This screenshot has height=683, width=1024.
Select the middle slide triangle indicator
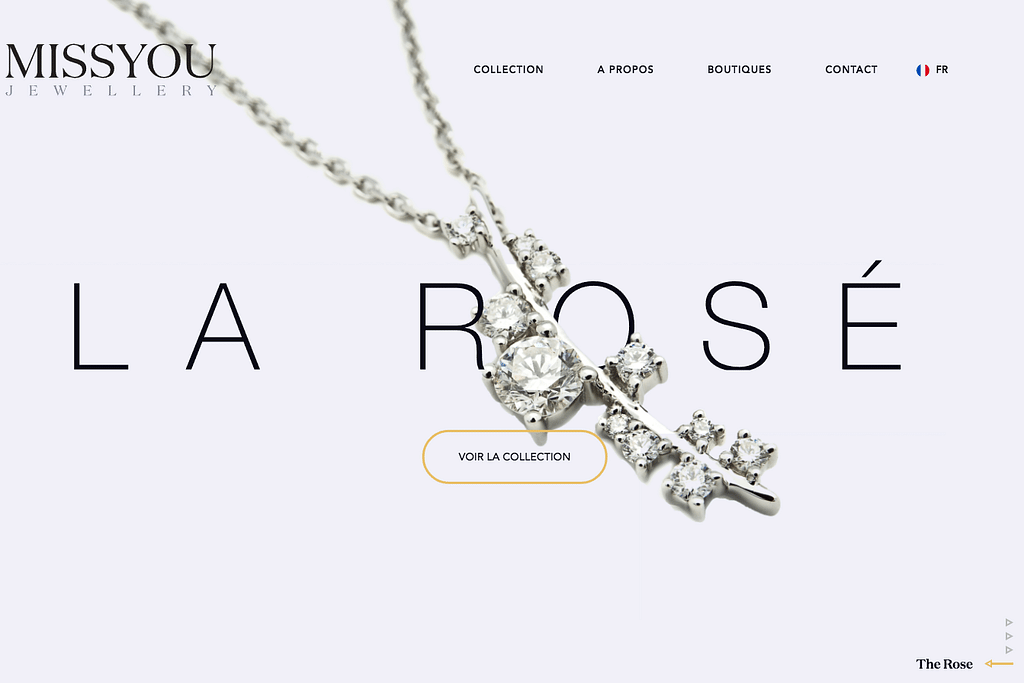(1009, 636)
